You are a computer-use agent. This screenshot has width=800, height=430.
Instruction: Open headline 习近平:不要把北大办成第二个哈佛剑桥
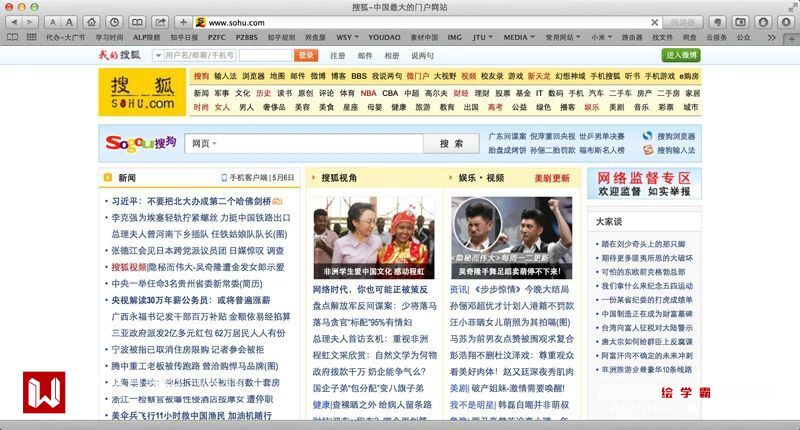point(191,201)
